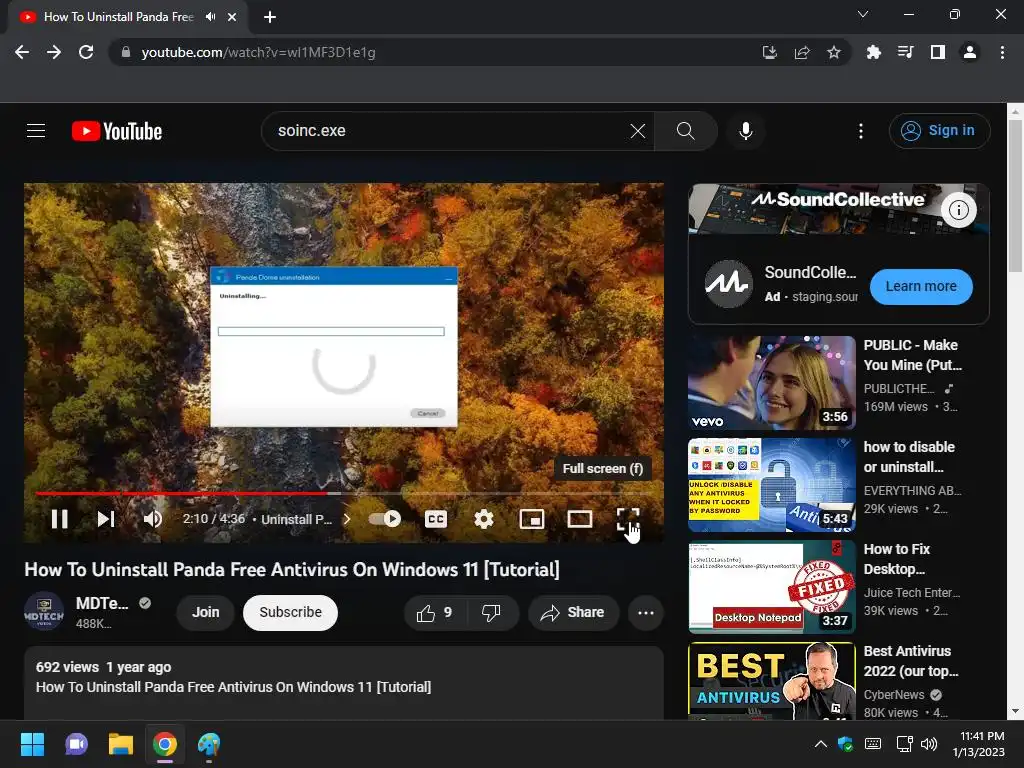
Task: Open the PUBLIC Make You Mine thumbnail
Action: [x=772, y=383]
